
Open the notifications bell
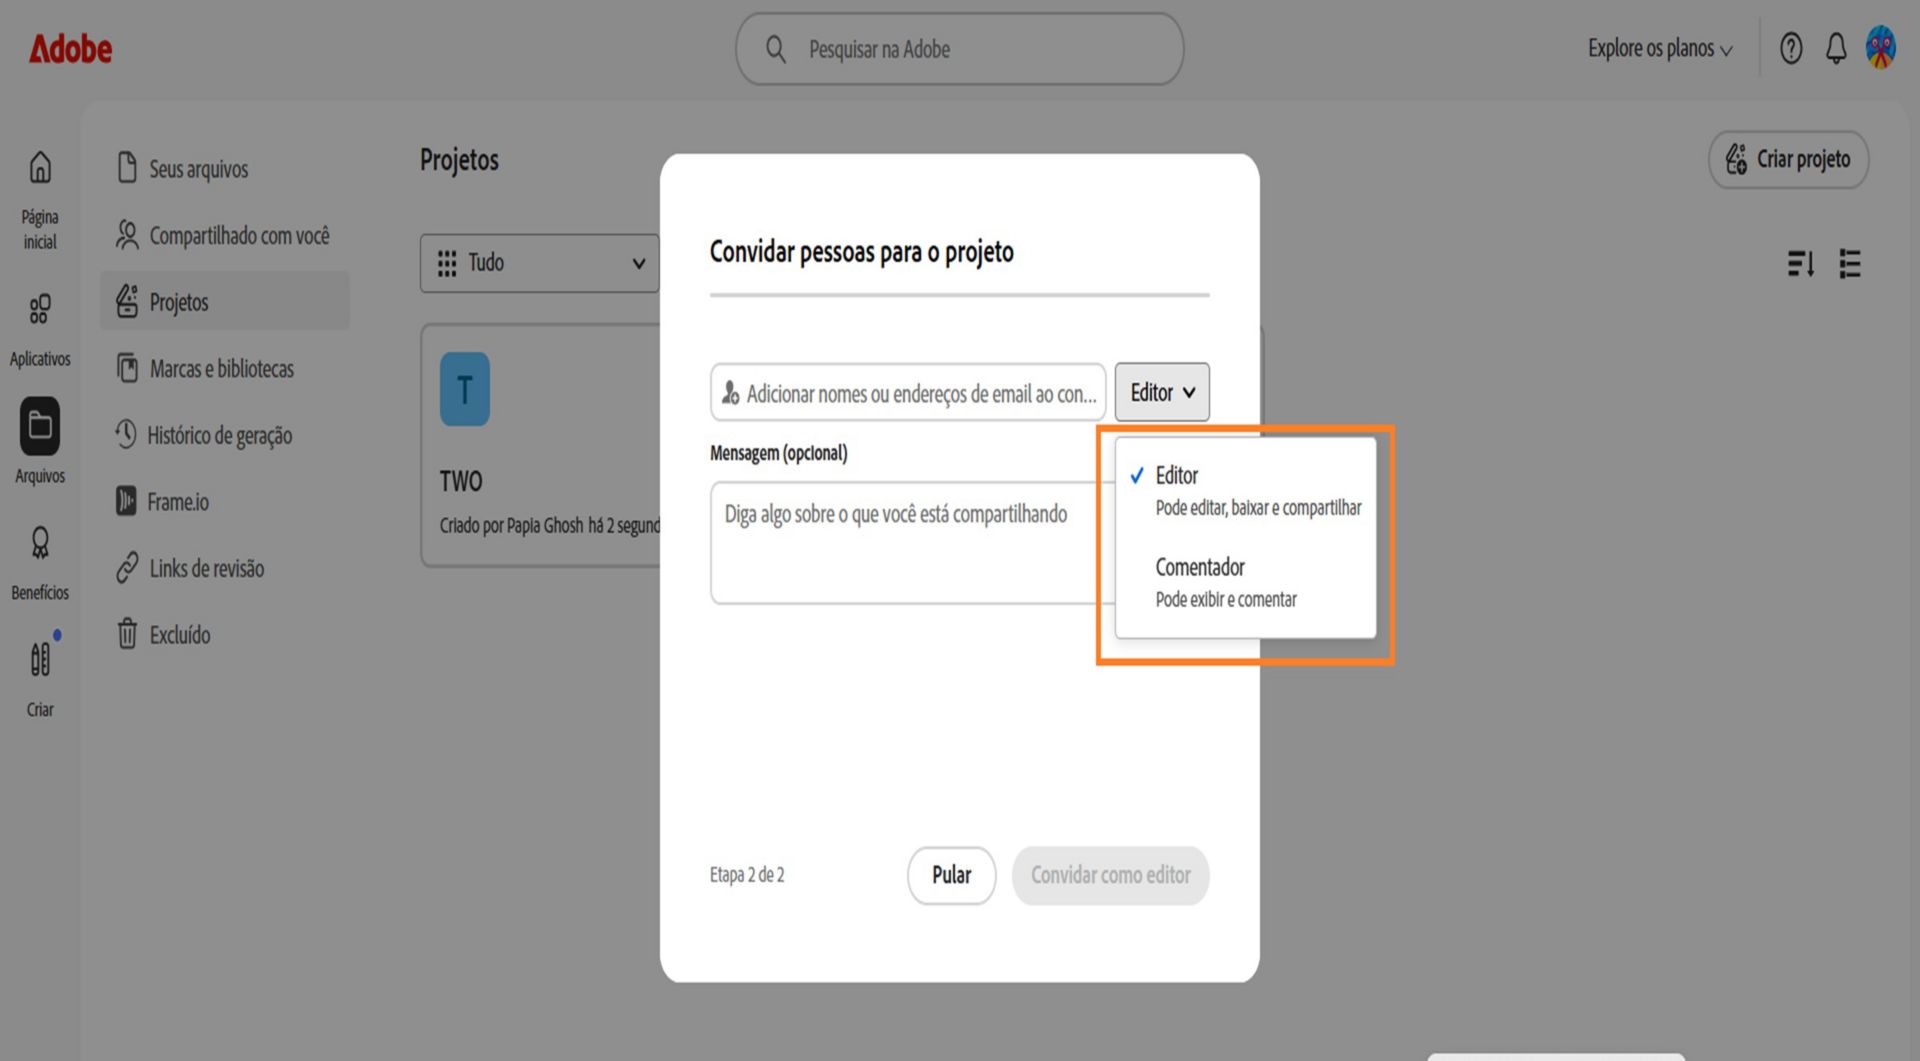(x=1835, y=48)
